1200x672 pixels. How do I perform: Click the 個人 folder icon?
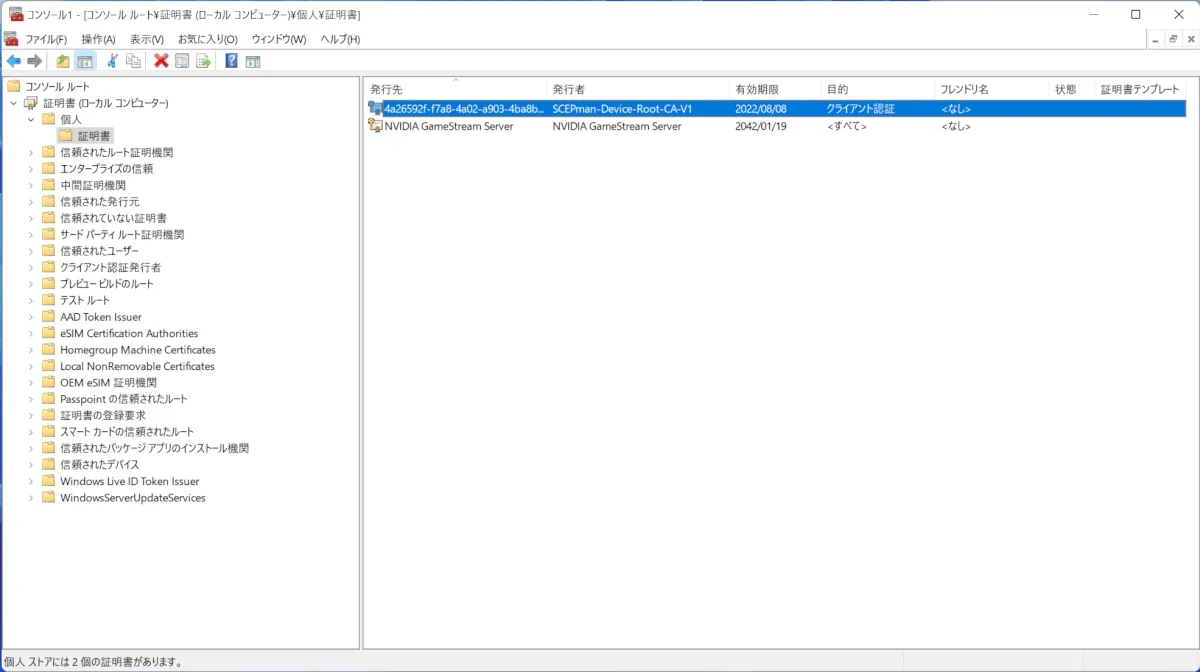(48, 119)
